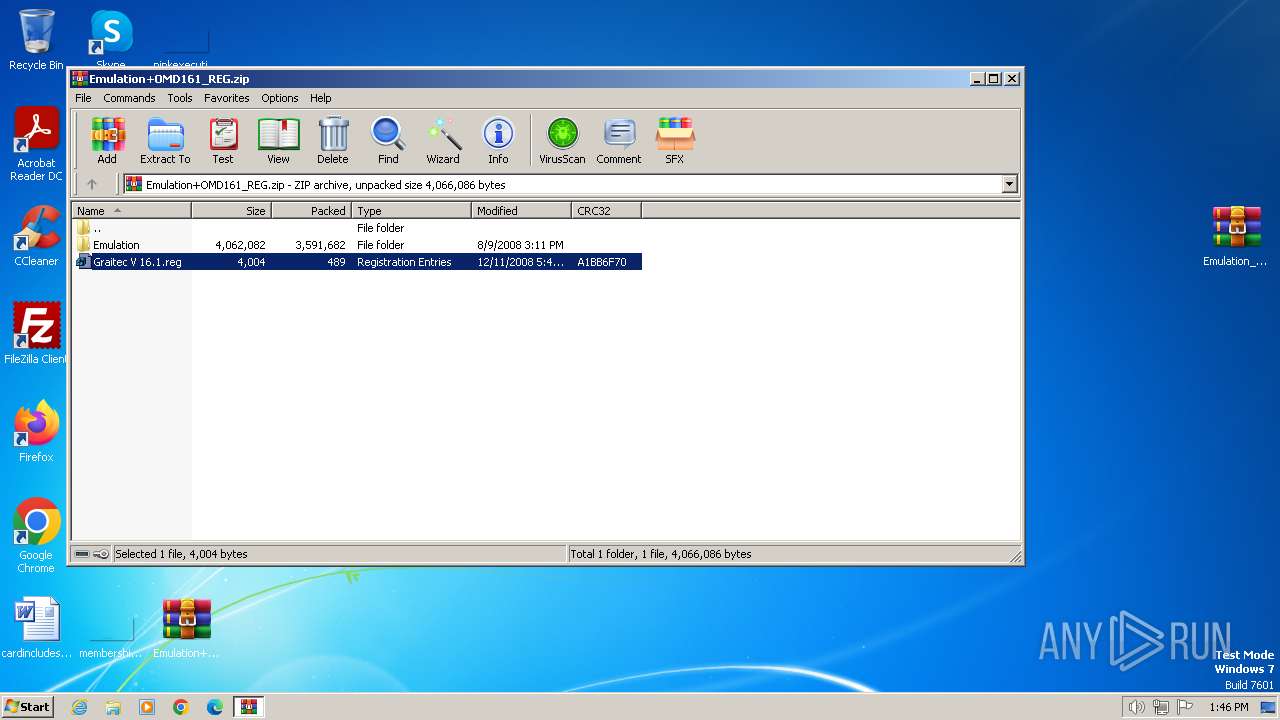The width and height of the screenshot is (1280, 720).
Task: Open Internet Explorer in taskbar
Action: point(79,707)
